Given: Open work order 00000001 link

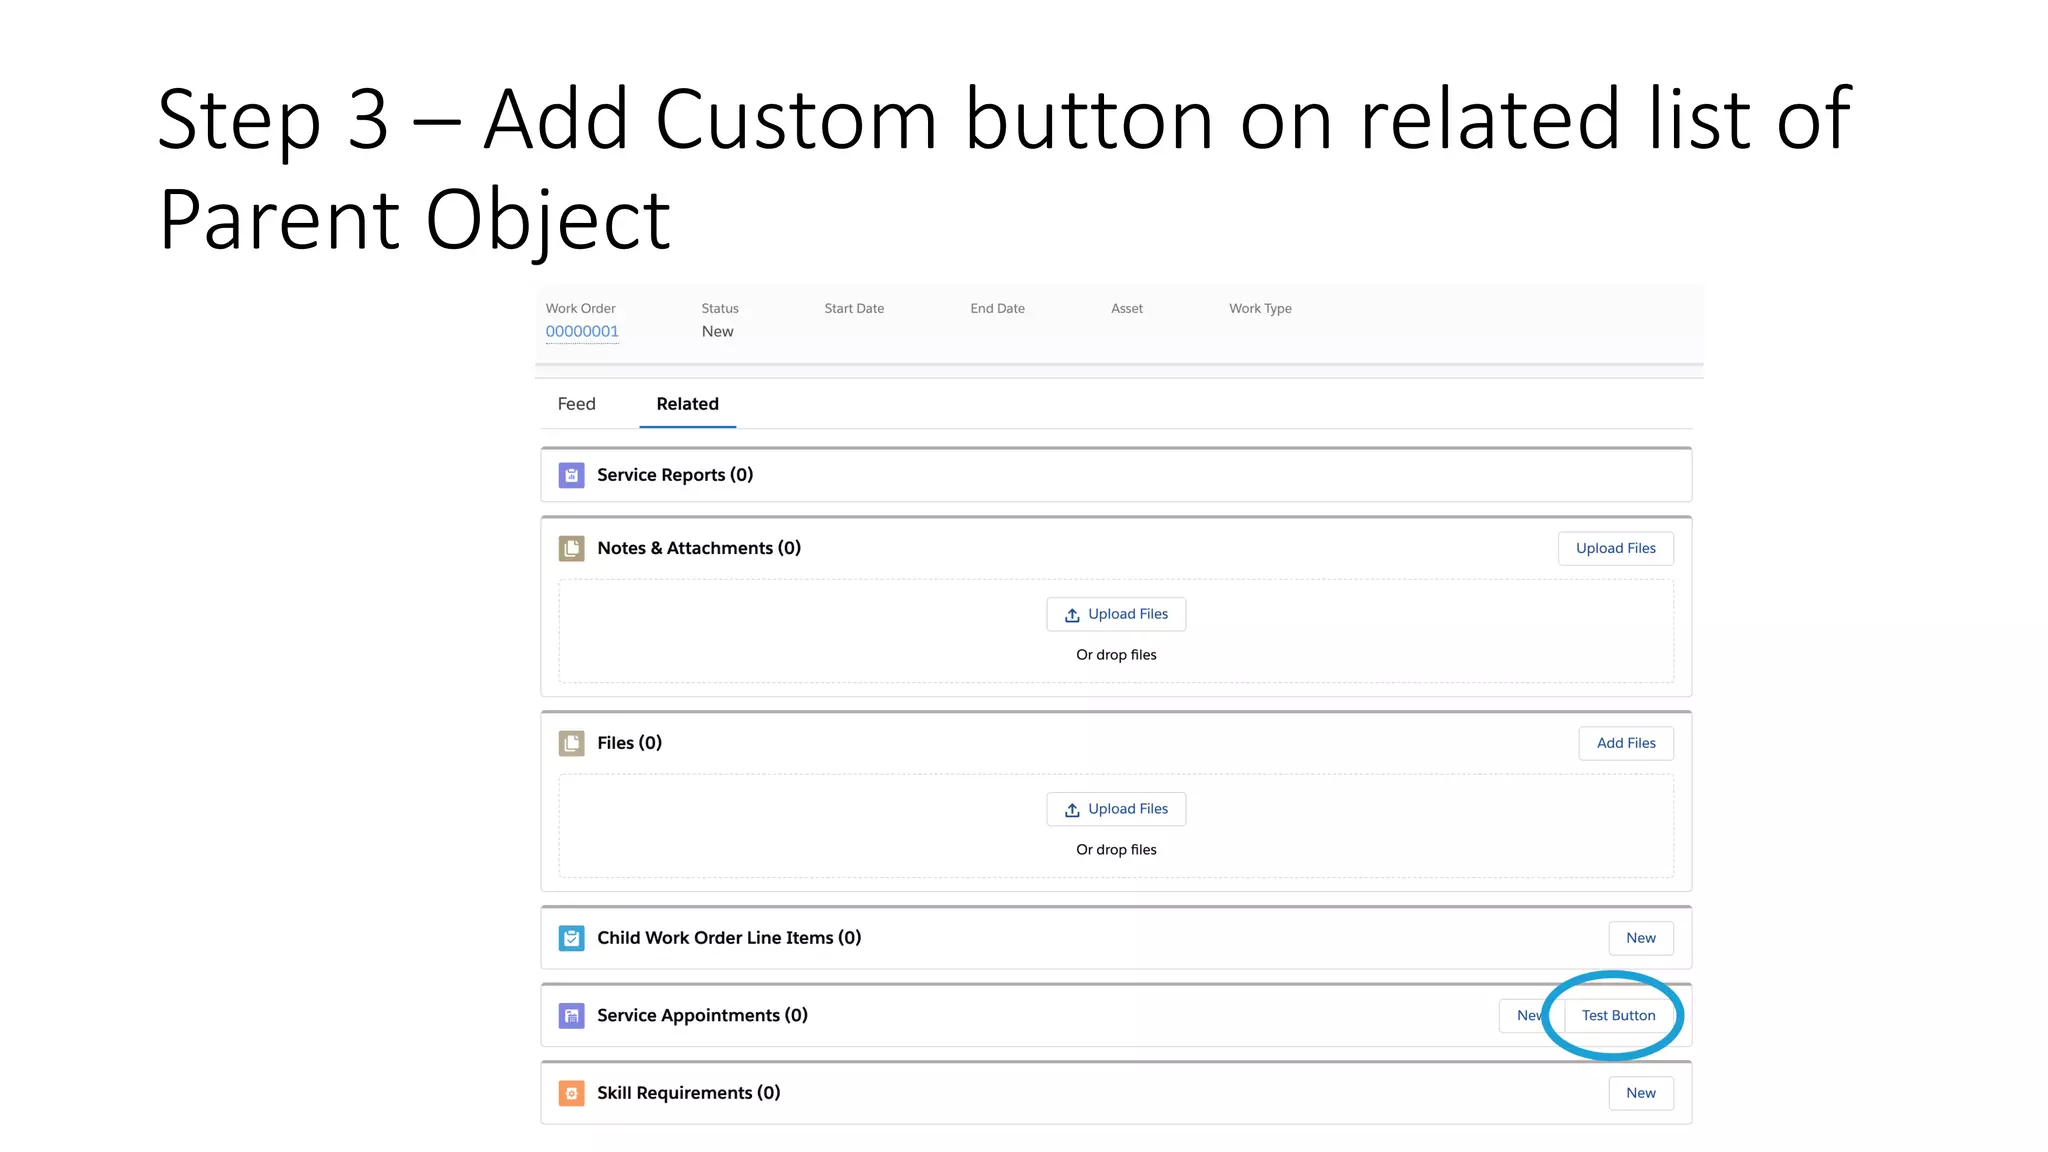Looking at the screenshot, I should pos(582,332).
